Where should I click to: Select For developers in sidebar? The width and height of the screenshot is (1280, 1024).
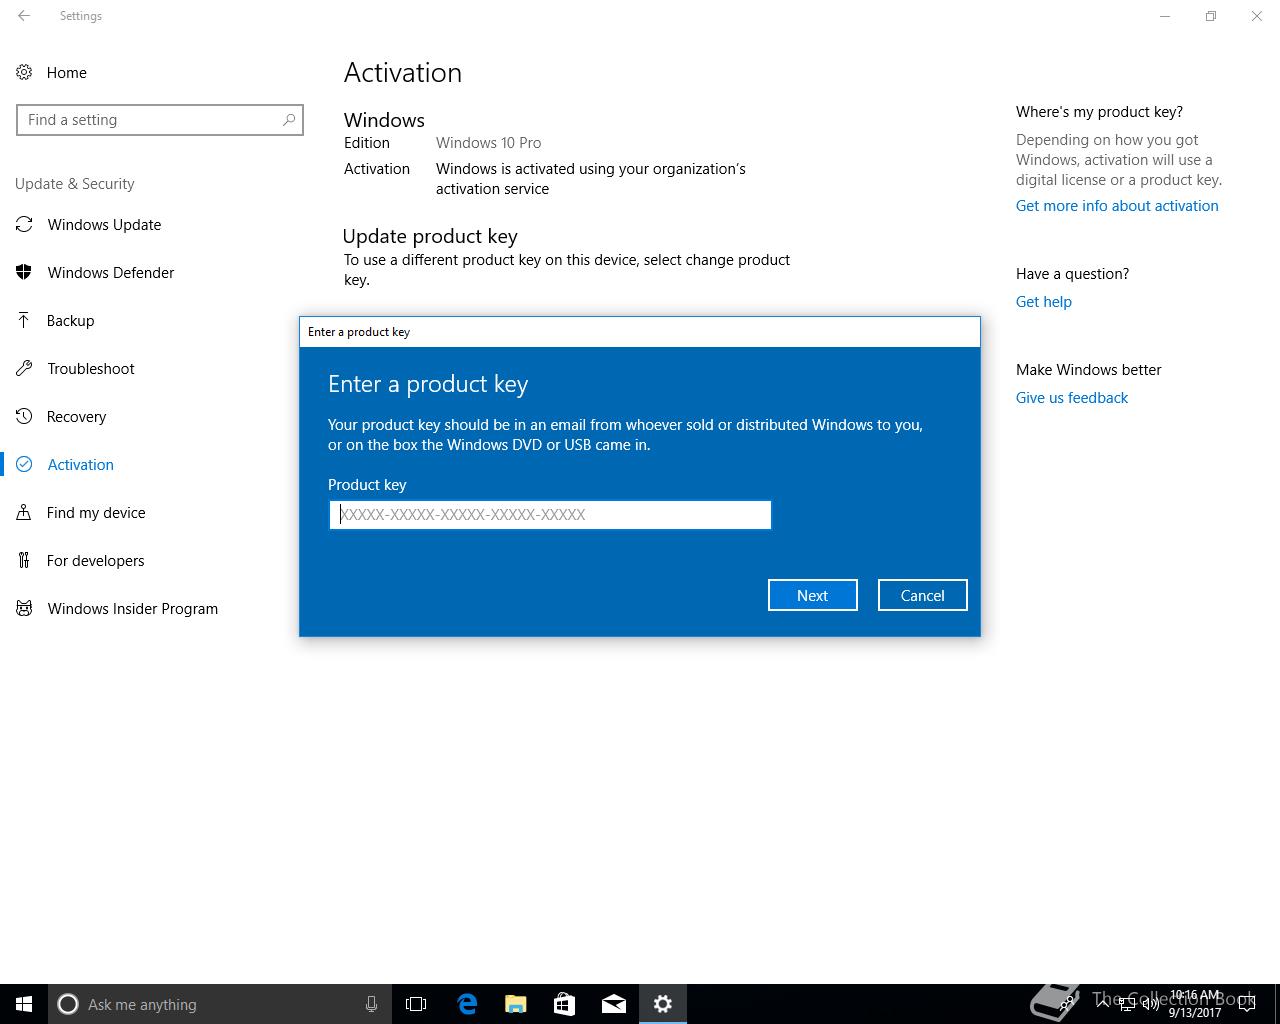96,561
